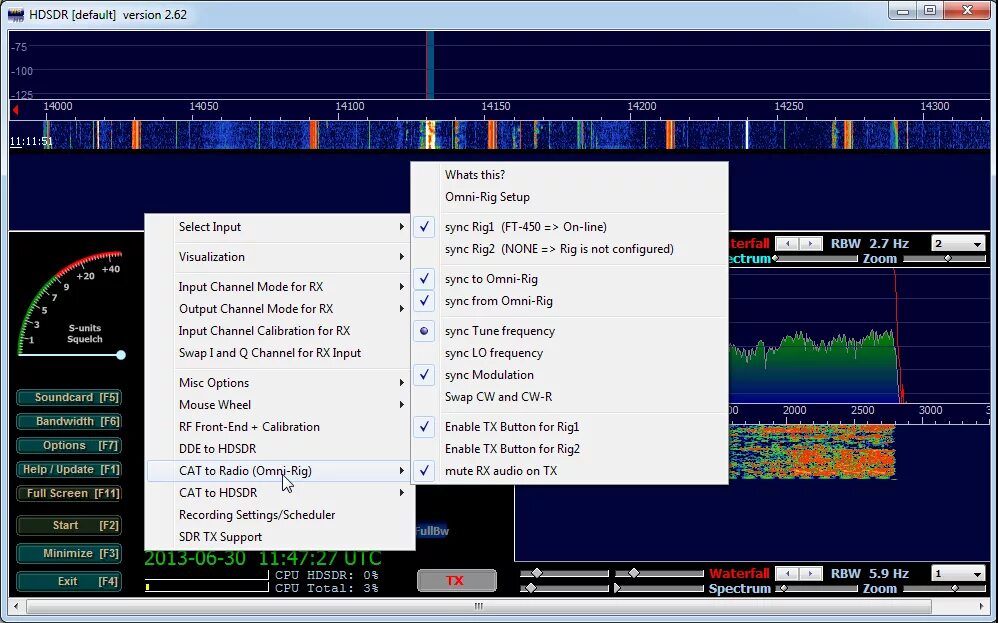Screen dimensions: 998x623
Task: Adjust the lower Zoom slider
Action: click(955, 589)
